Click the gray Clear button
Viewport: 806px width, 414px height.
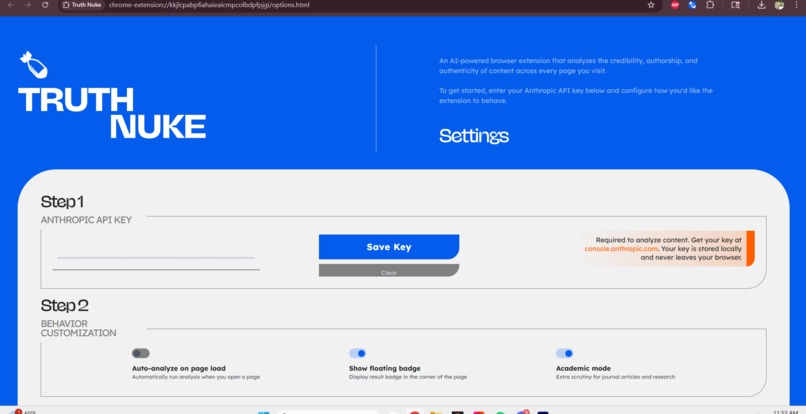(x=389, y=271)
